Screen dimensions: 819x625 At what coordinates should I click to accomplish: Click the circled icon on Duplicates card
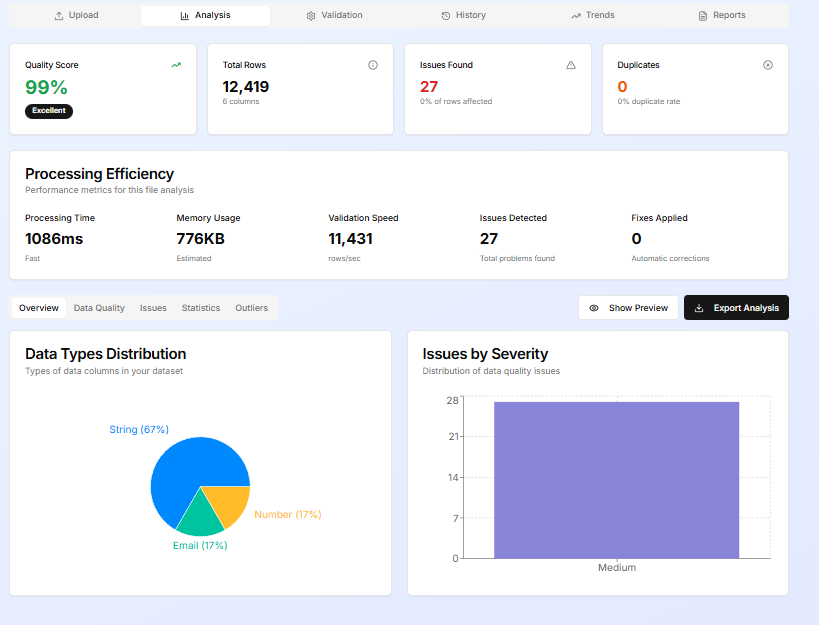click(x=767, y=64)
